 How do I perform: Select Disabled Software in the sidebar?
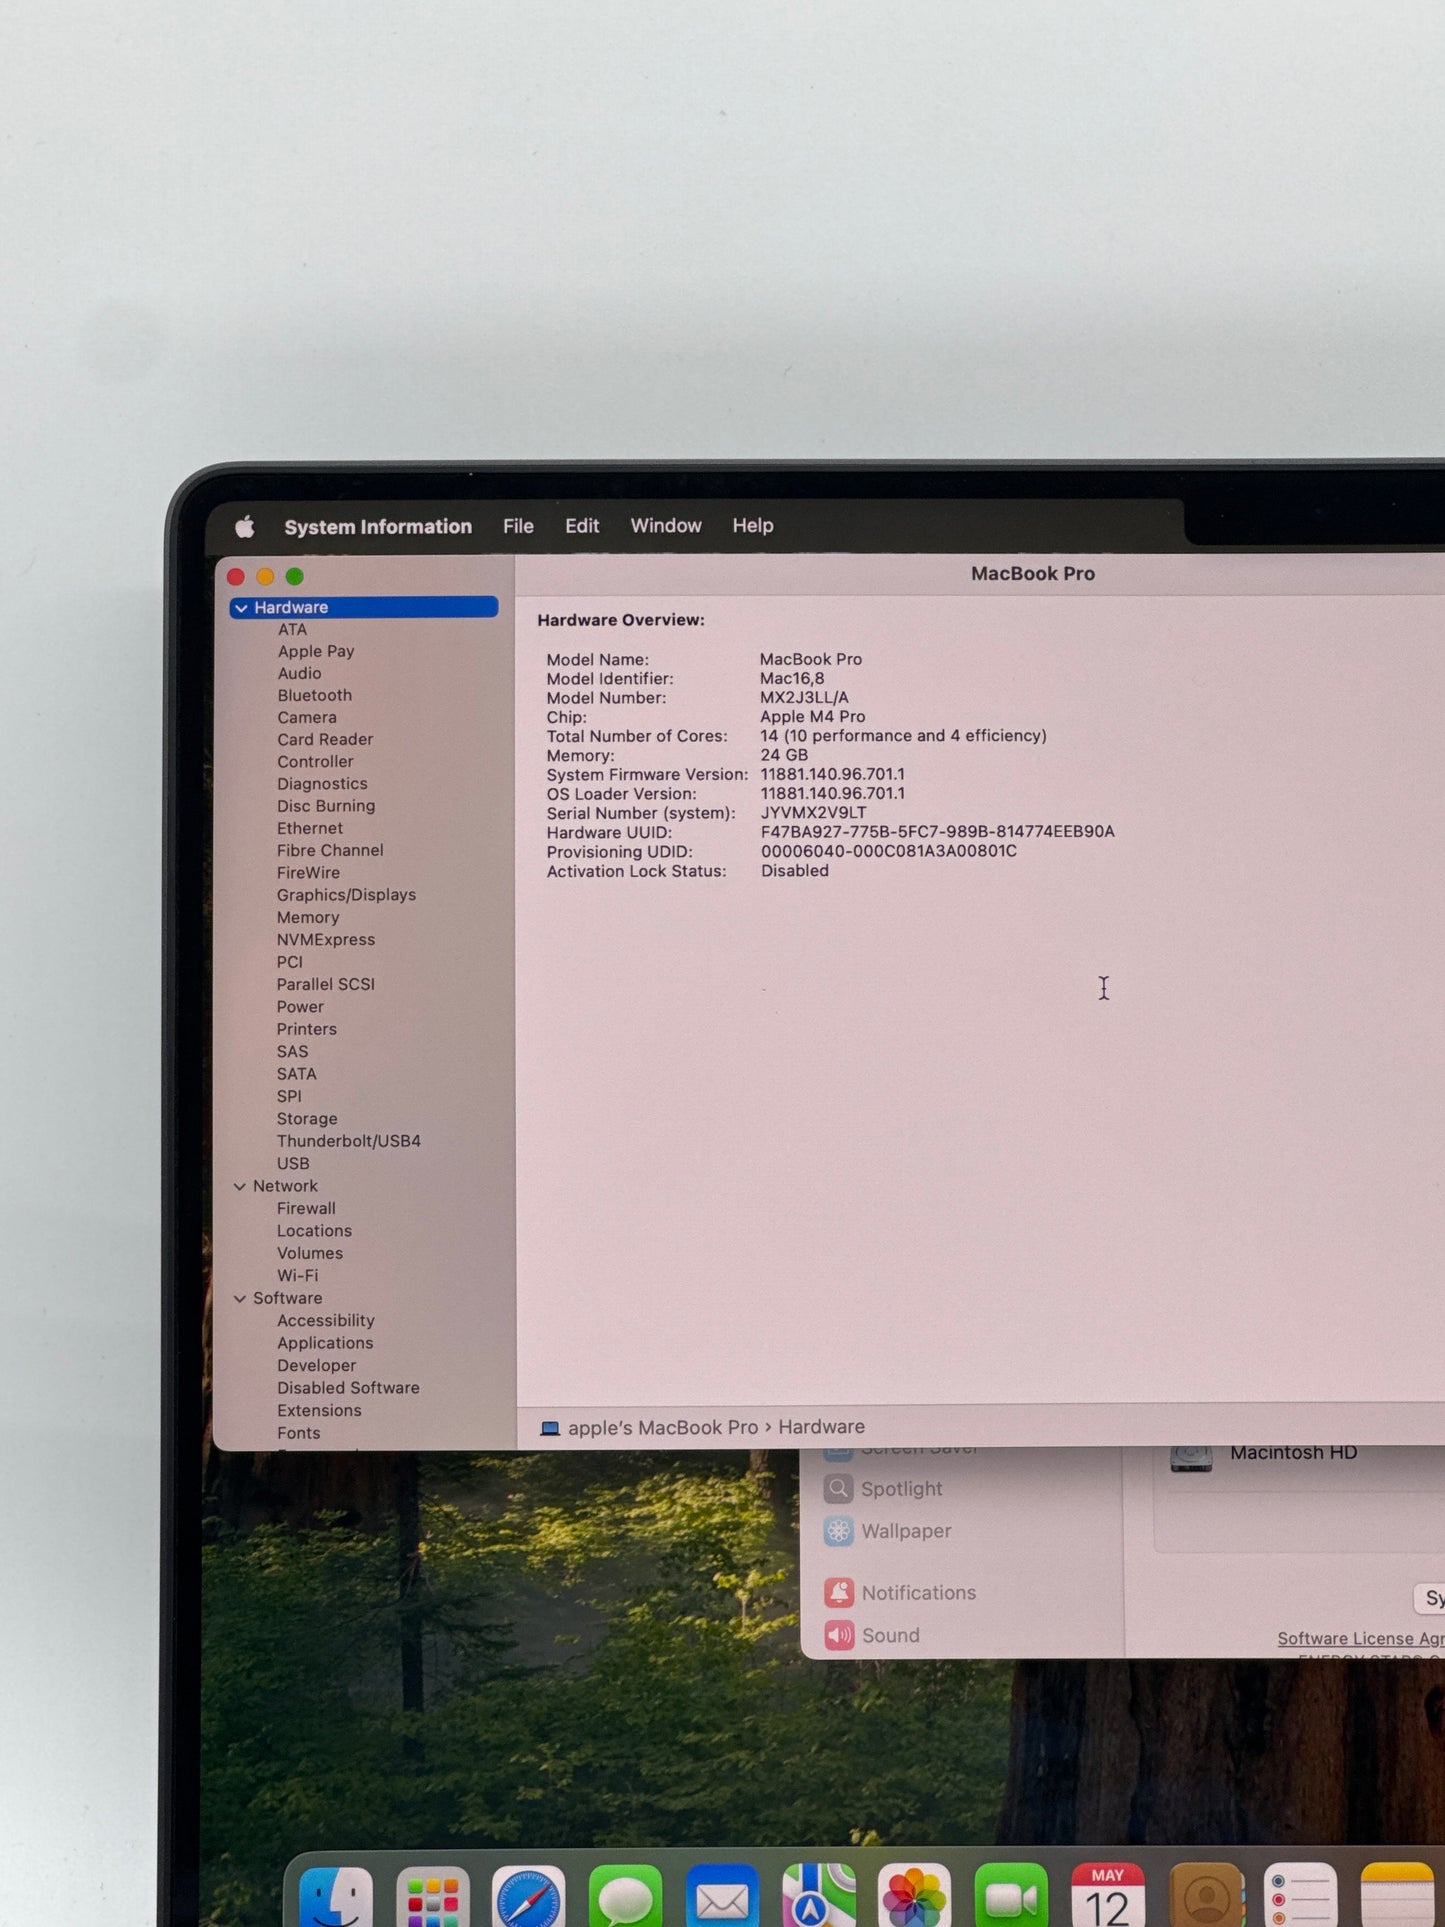[x=348, y=1389]
